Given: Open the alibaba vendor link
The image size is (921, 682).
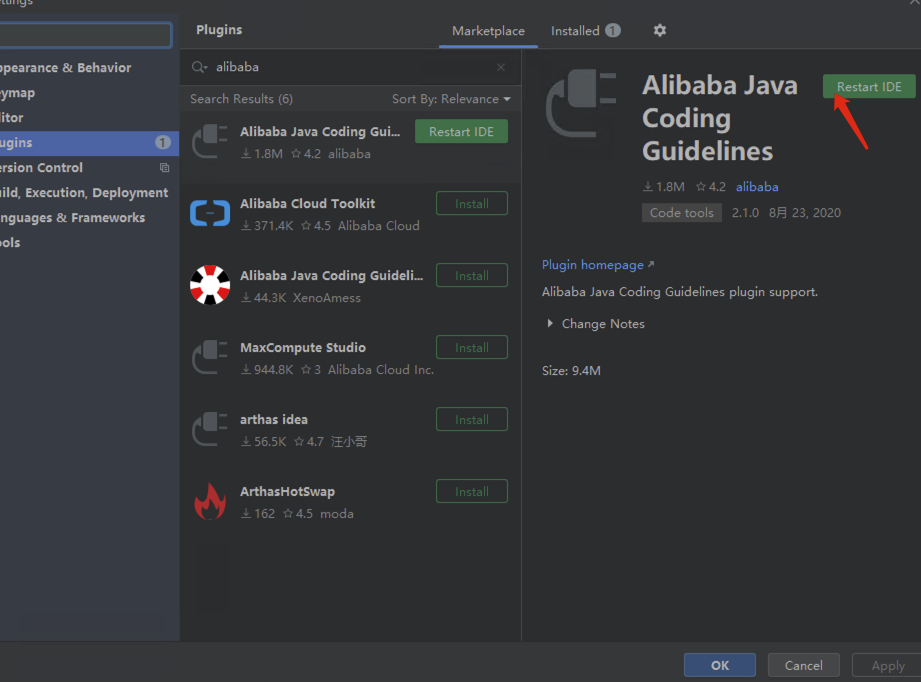Looking at the screenshot, I should tap(757, 187).
